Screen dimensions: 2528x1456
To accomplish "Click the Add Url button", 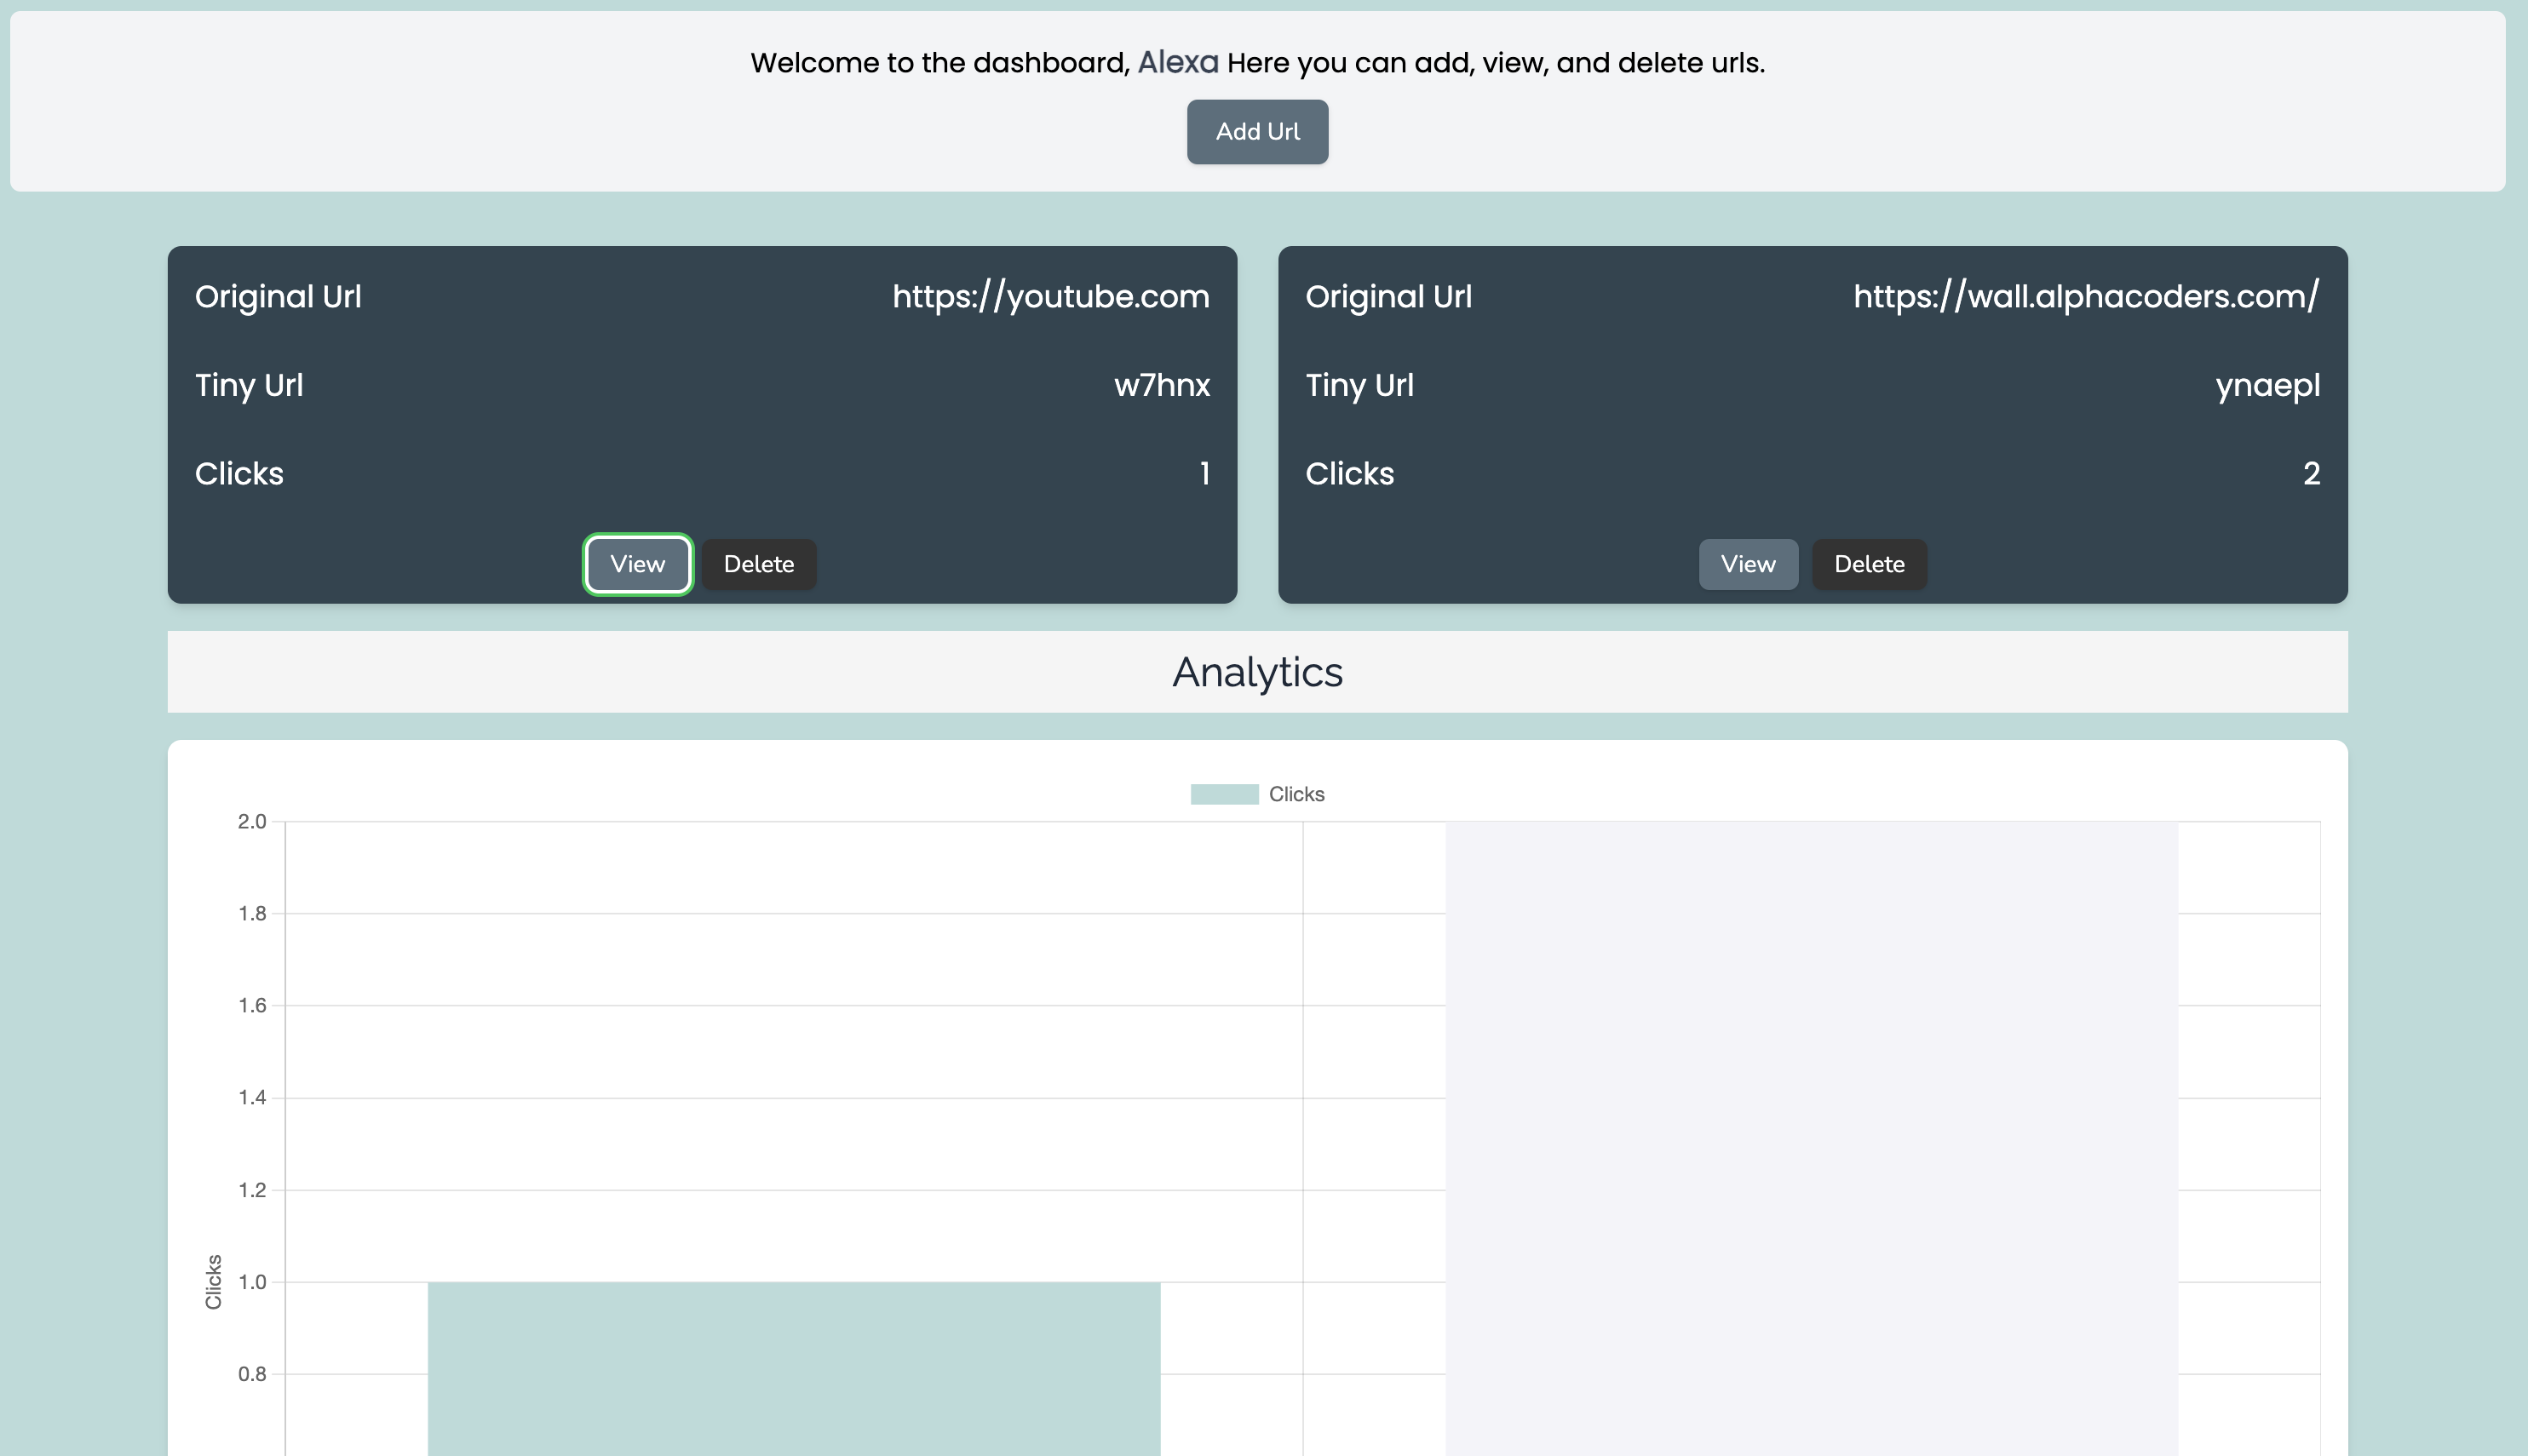I will click(x=1257, y=131).
